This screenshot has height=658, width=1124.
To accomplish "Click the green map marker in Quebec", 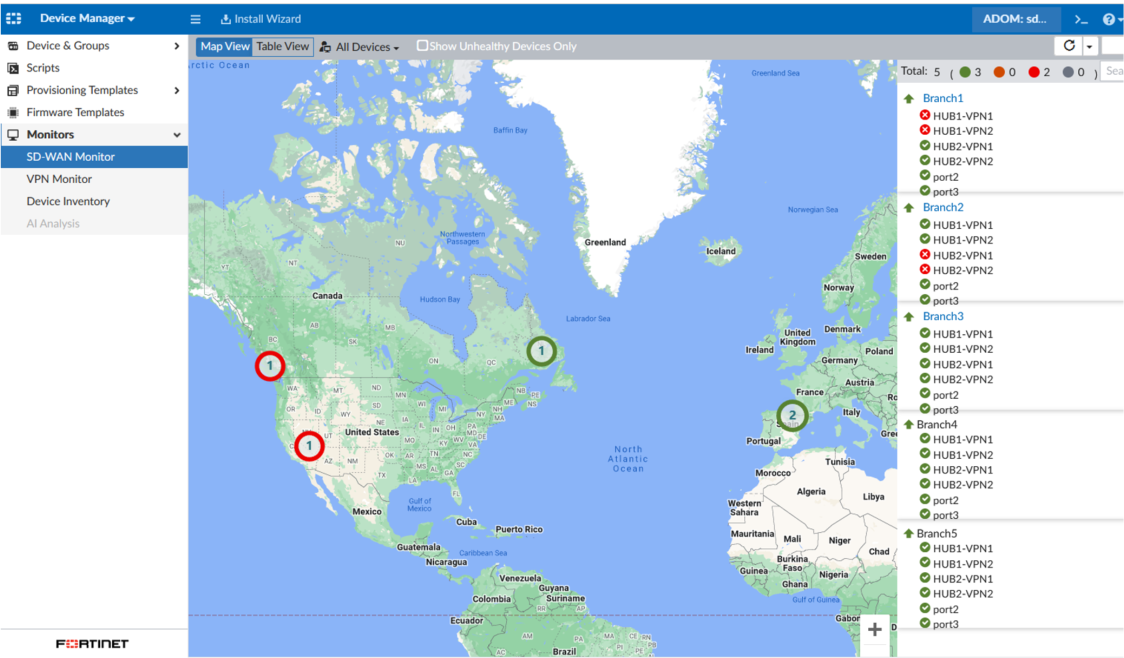I will [x=541, y=351].
